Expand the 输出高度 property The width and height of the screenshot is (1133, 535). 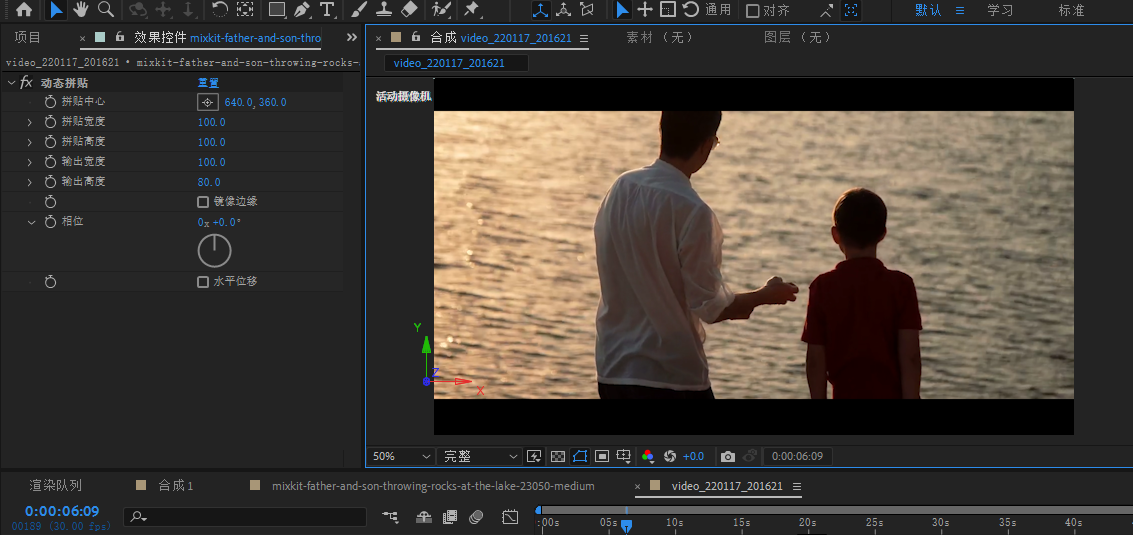30,182
